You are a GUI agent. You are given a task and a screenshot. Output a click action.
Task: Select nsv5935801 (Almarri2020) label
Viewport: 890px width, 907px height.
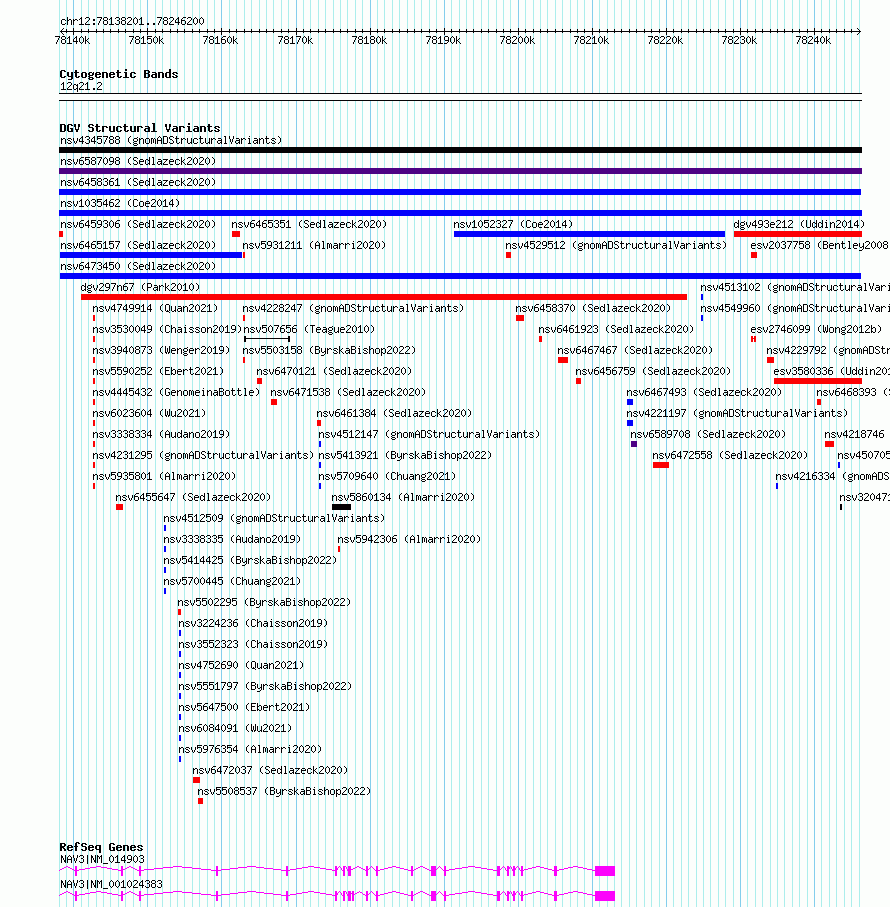[x=164, y=477]
